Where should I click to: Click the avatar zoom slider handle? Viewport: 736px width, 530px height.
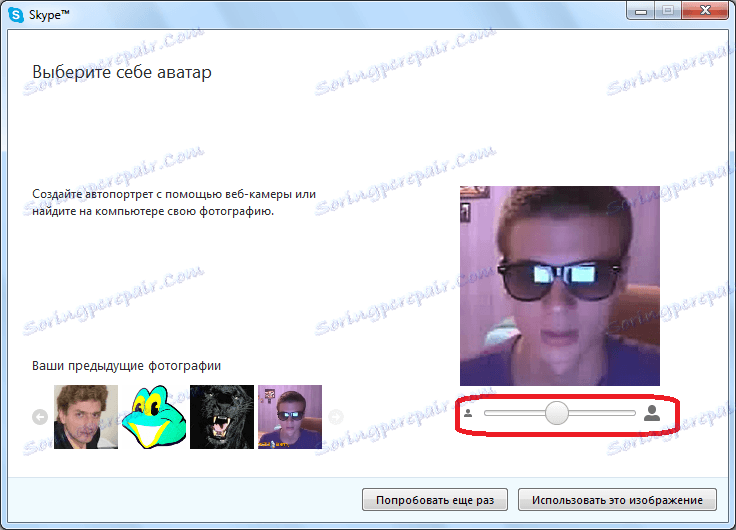557,413
